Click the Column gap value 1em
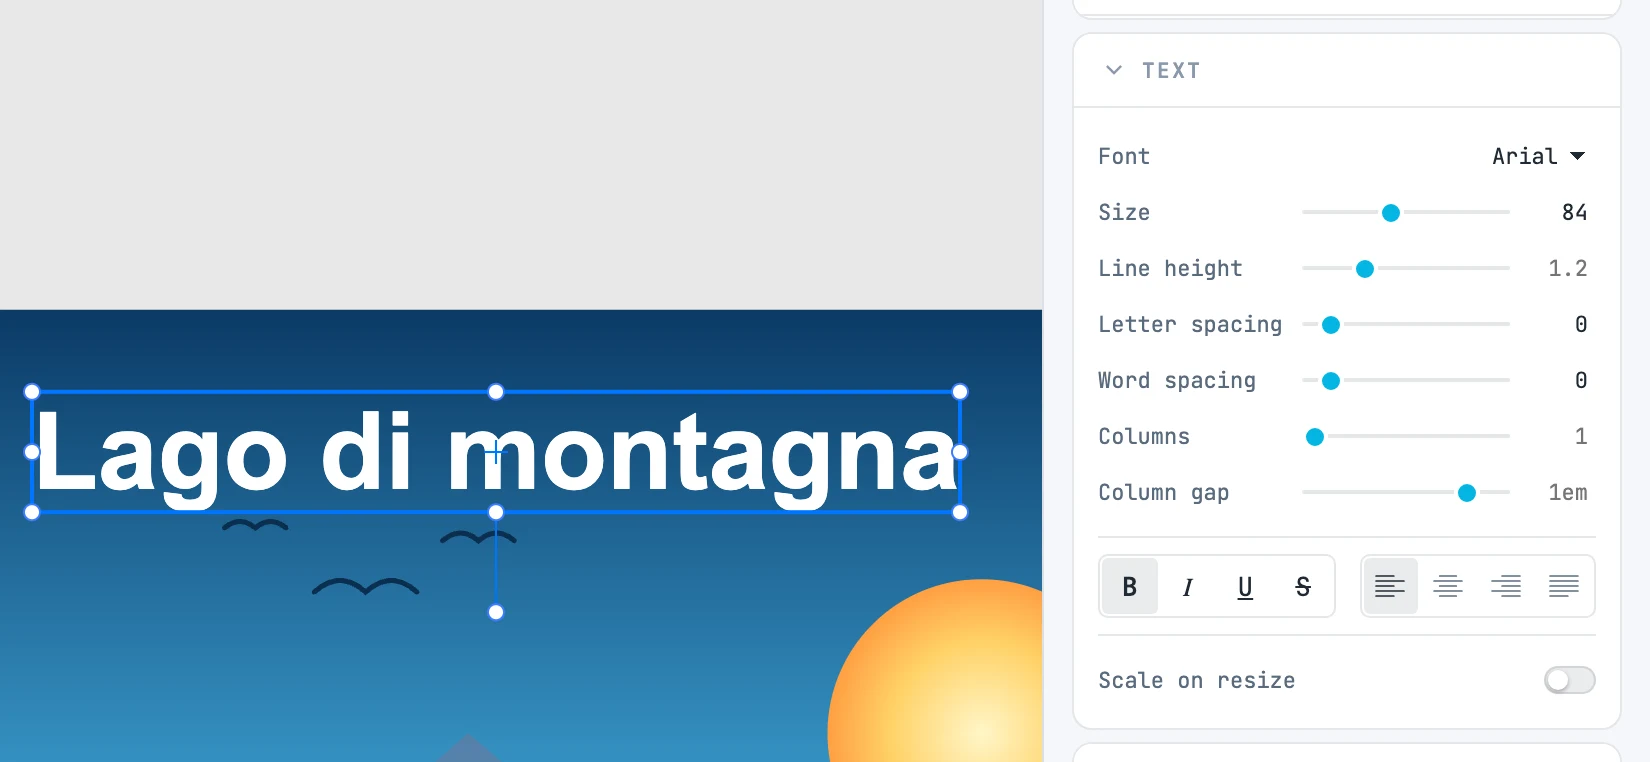The image size is (1650, 762). pyautogui.click(x=1568, y=492)
